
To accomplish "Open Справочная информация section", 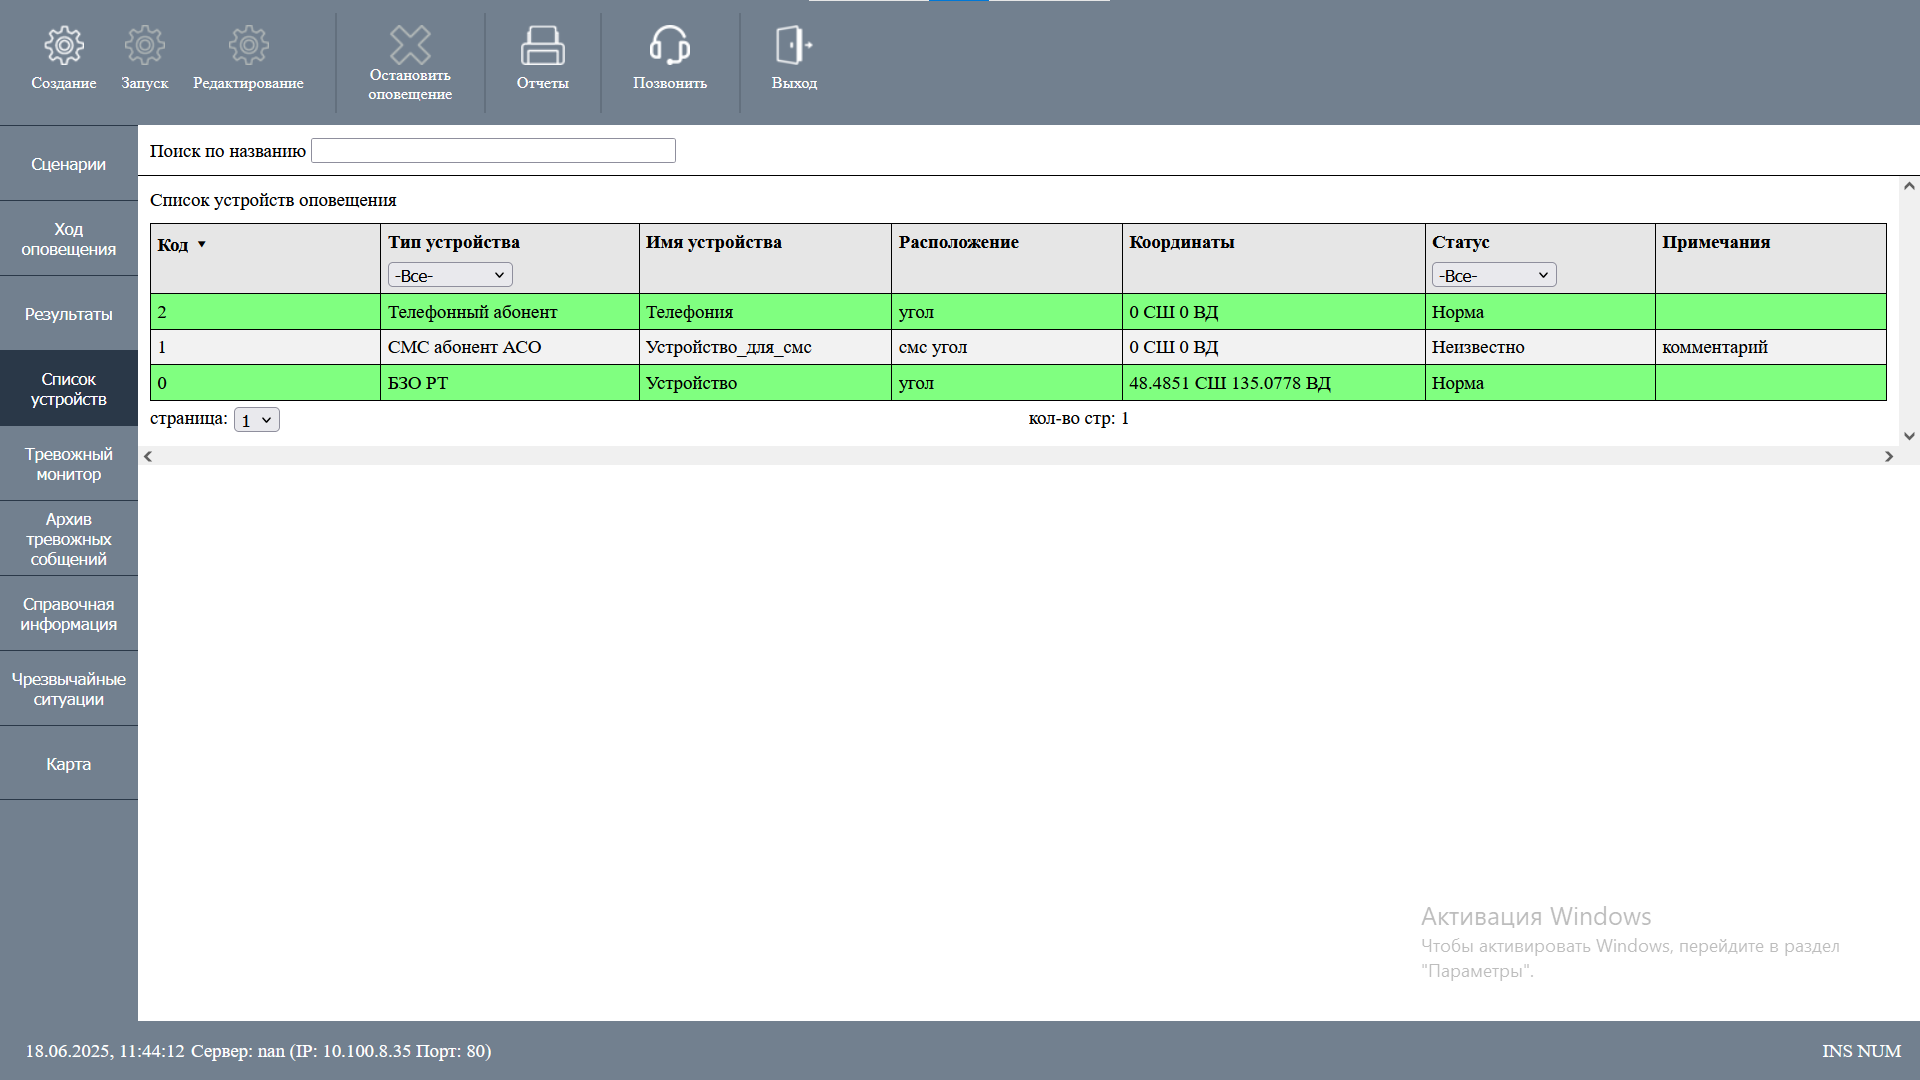I will pos(69,614).
